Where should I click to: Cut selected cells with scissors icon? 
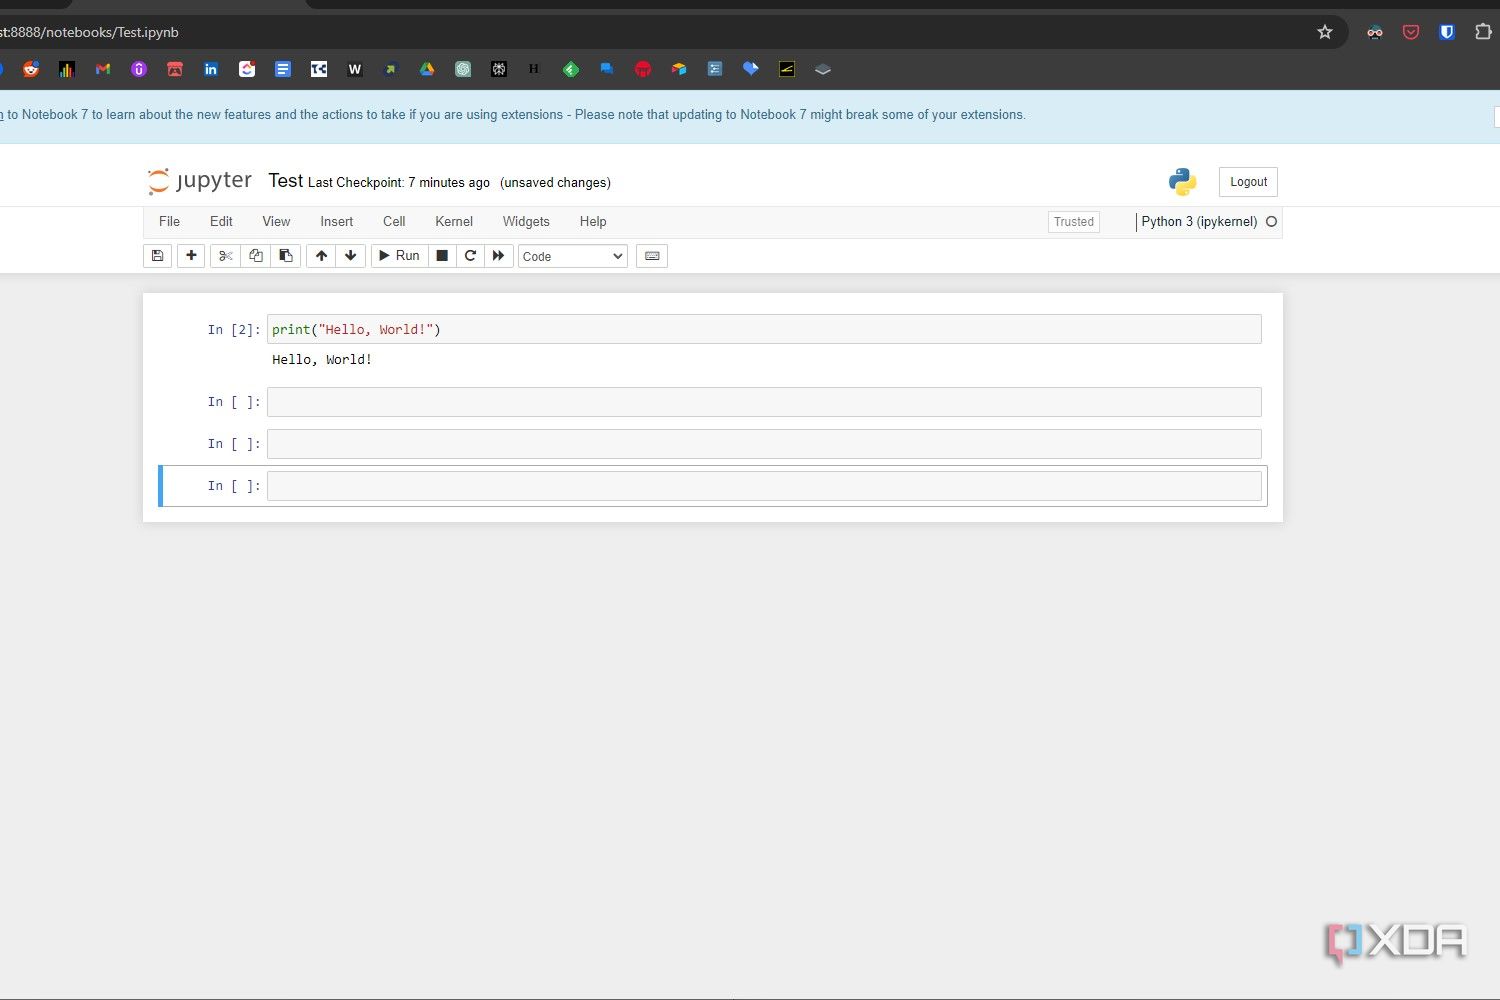pyautogui.click(x=225, y=256)
